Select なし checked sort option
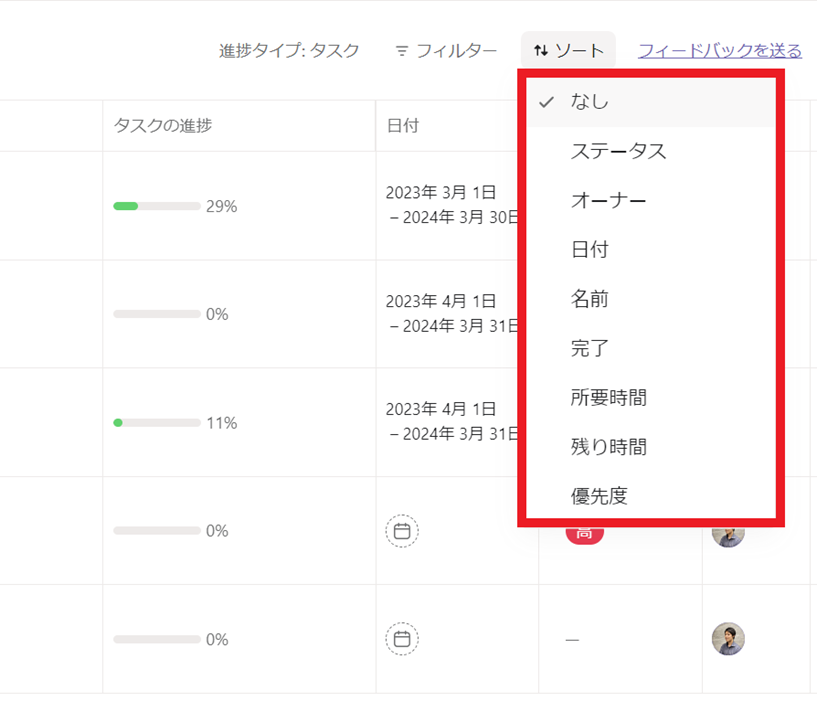 tap(590, 101)
